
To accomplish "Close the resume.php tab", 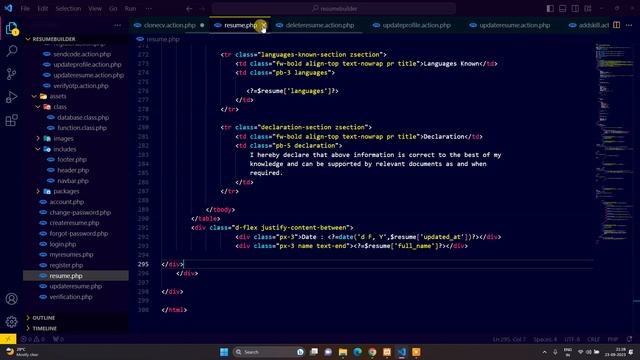I will point(264,25).
